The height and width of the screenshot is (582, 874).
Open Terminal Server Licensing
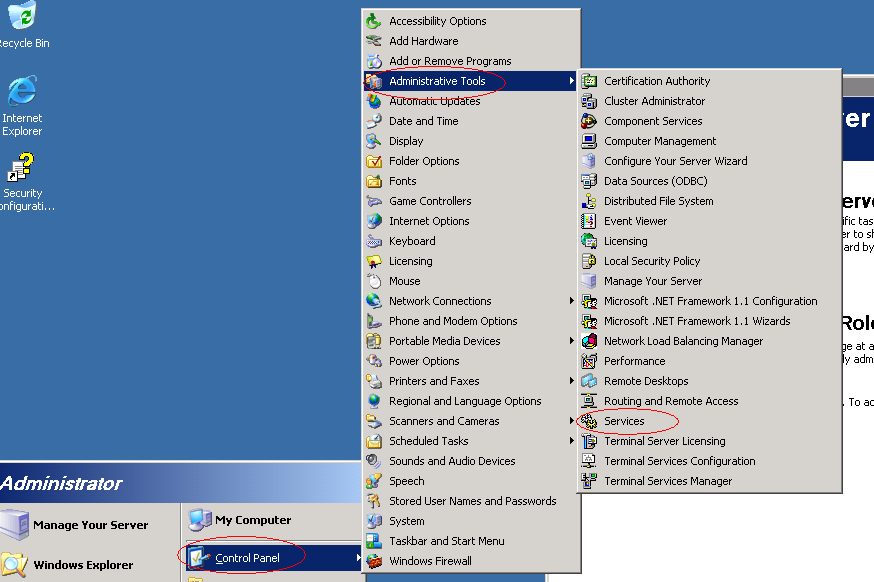pos(710,442)
